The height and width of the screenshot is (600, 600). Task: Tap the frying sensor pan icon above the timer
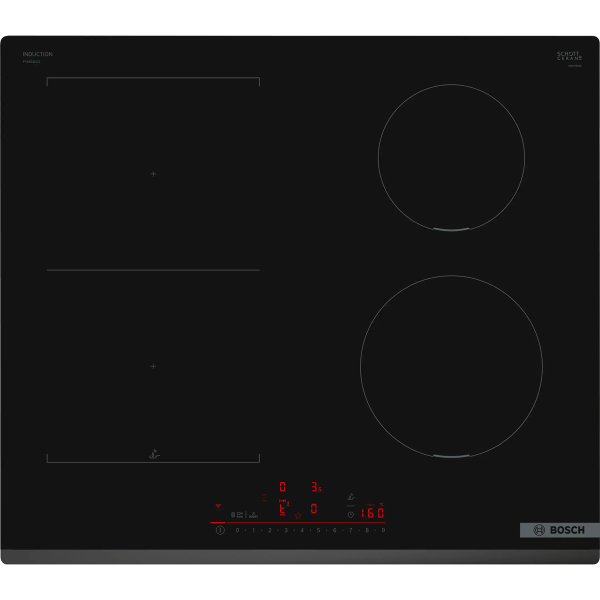pyautogui.click(x=350, y=496)
